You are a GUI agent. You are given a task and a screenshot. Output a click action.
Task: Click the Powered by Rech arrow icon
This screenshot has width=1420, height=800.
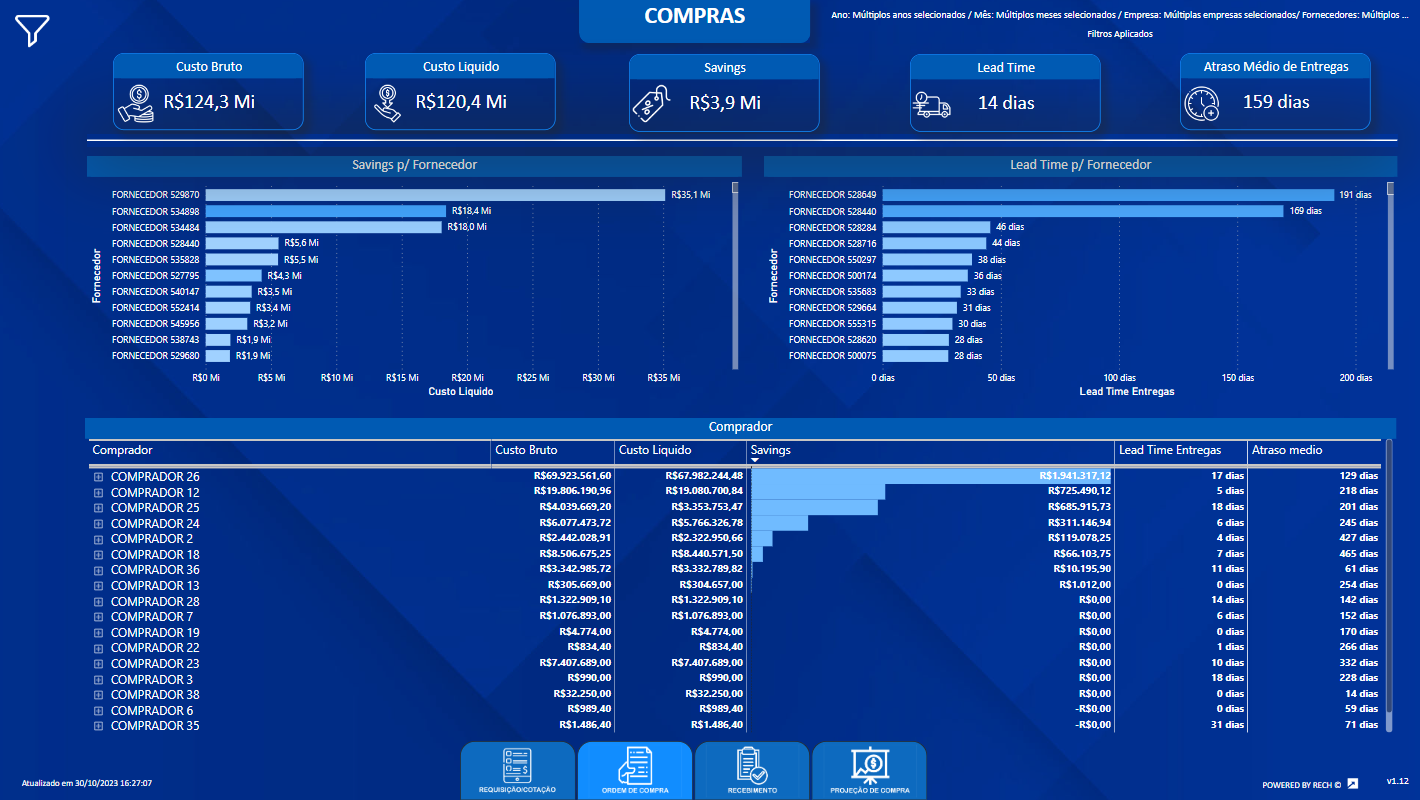[x=1353, y=783]
